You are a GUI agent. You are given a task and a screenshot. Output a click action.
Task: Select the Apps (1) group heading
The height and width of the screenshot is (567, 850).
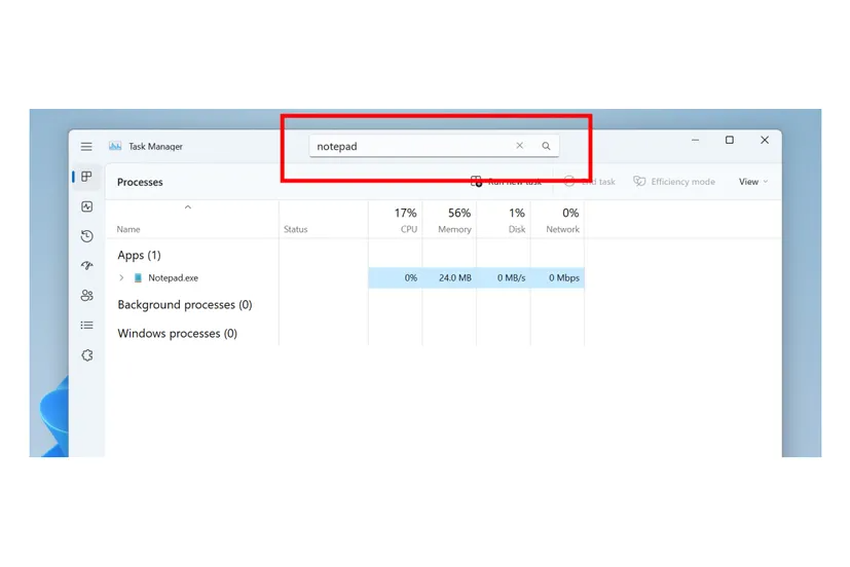pos(139,255)
